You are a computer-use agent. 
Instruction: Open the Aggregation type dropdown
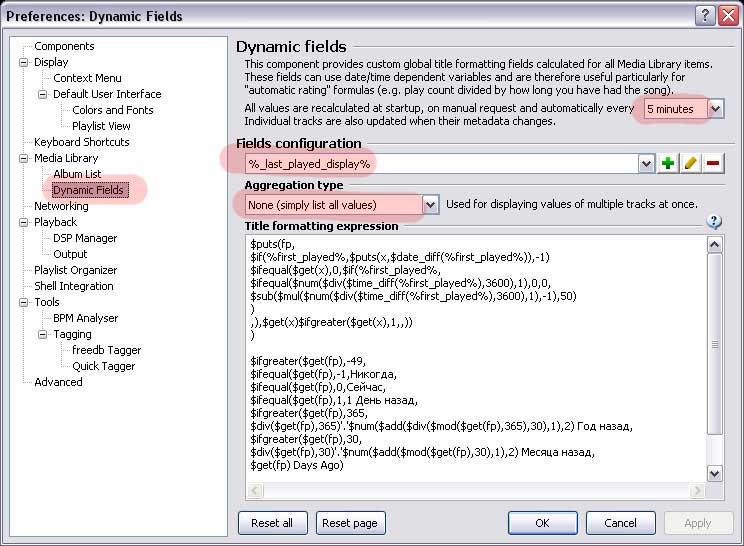pyautogui.click(x=430, y=204)
